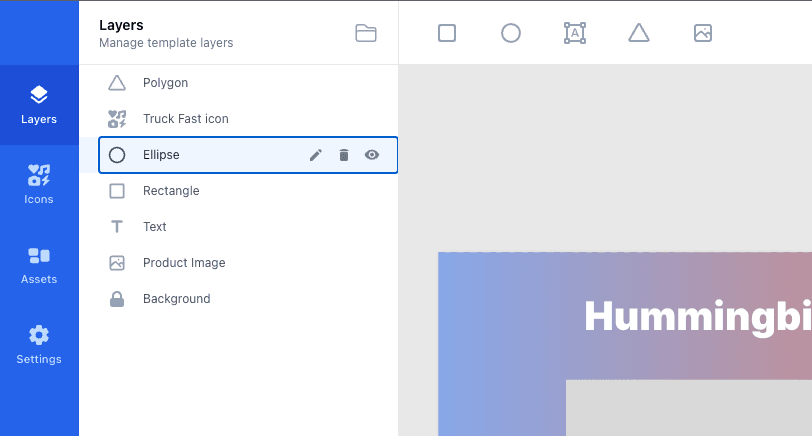
Task: Open the Settings tab in sidebar
Action: coord(39,345)
